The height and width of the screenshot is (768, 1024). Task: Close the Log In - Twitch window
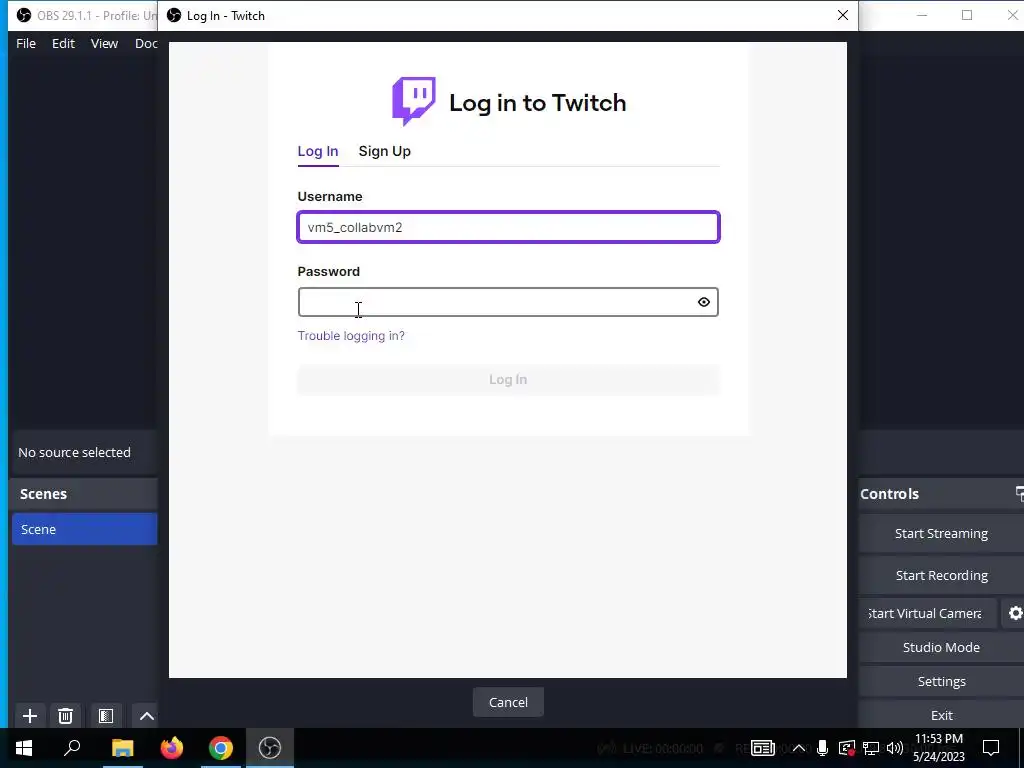point(842,15)
